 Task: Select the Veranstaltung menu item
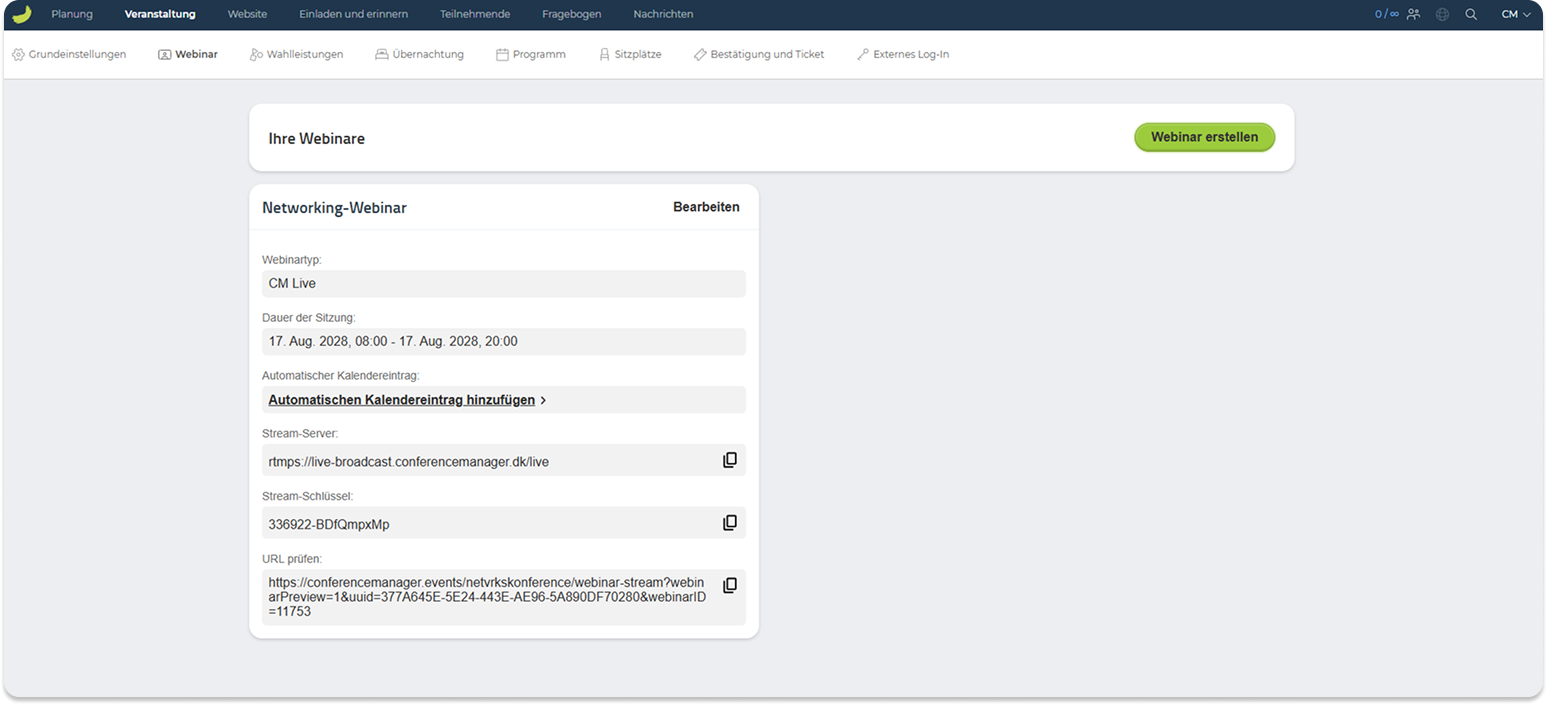pos(160,14)
